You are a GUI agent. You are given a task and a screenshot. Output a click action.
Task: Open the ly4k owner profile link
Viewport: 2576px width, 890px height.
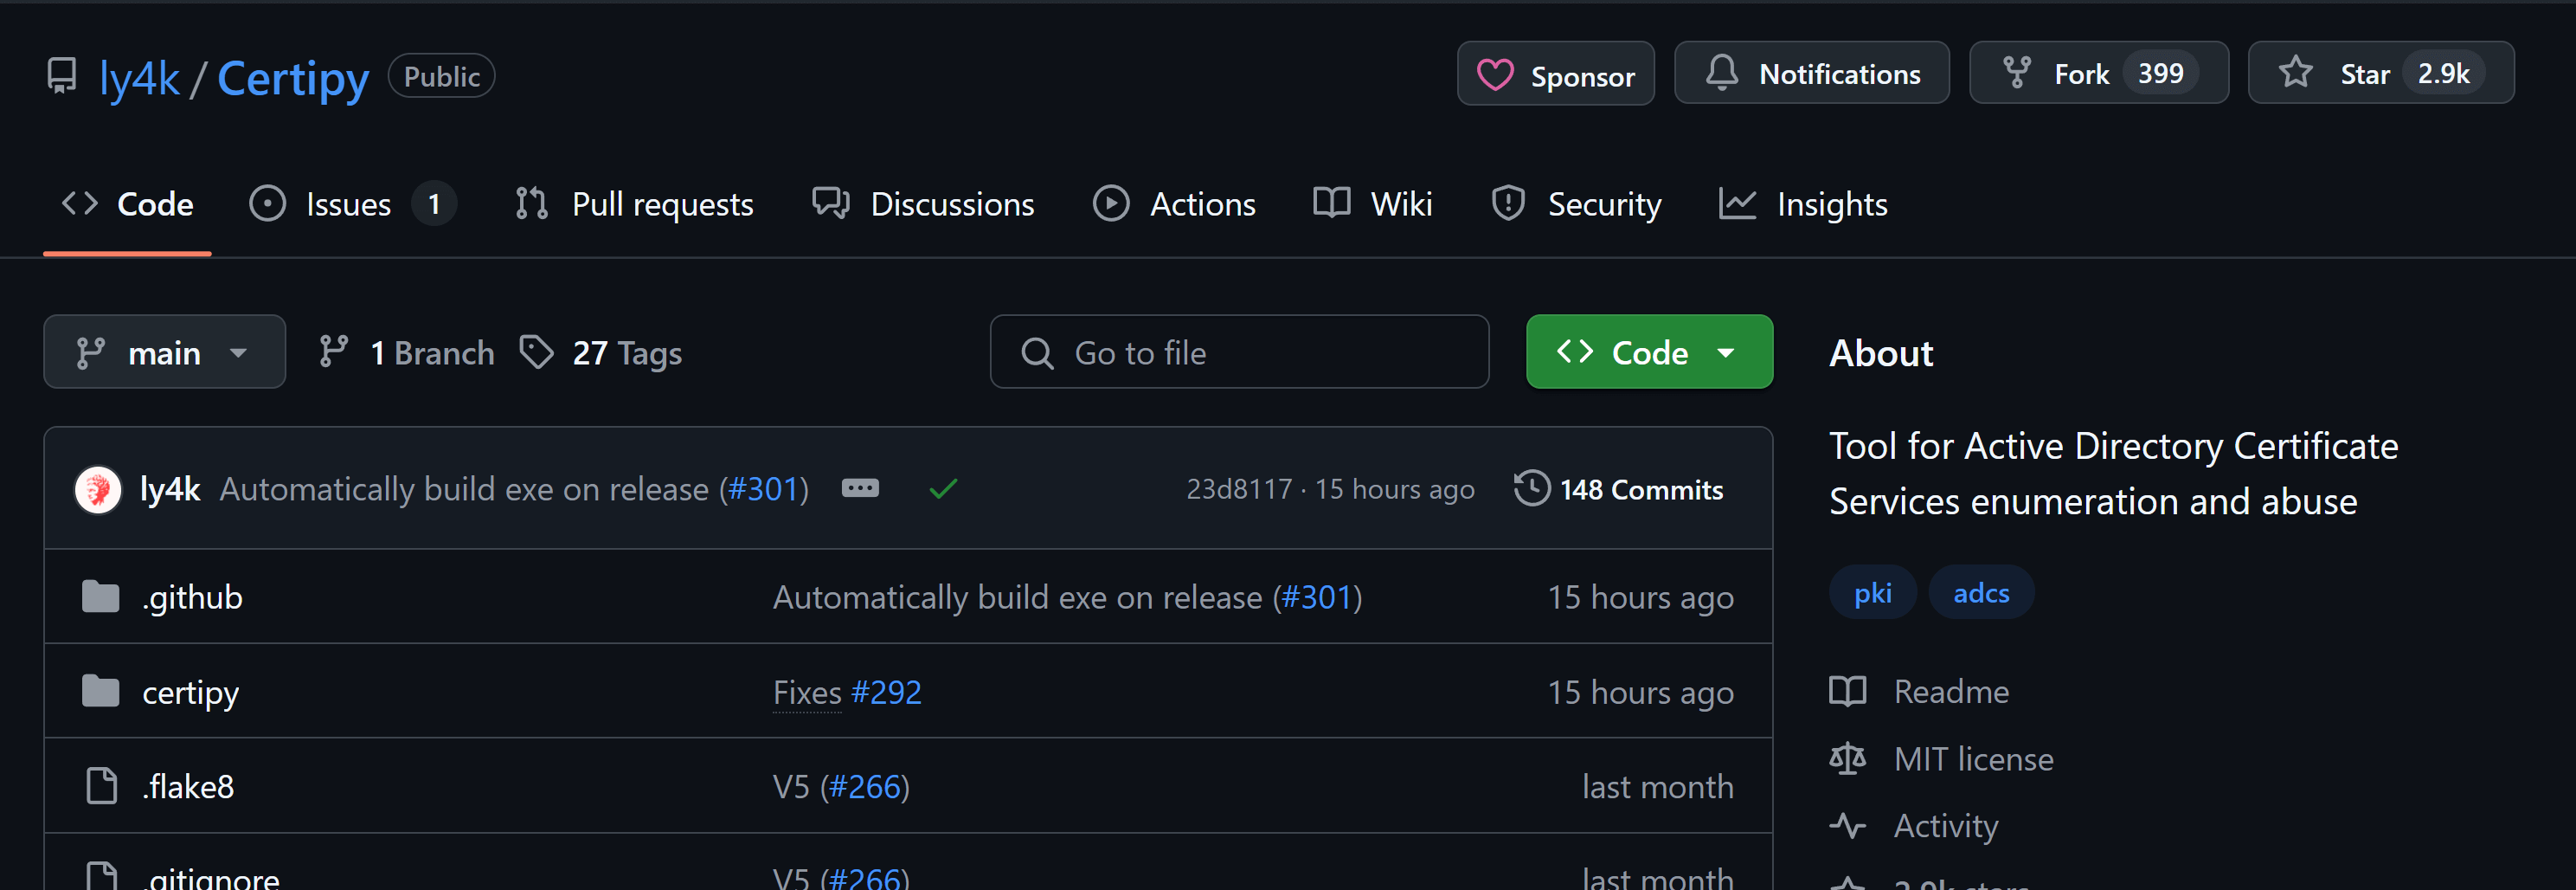[x=140, y=78]
